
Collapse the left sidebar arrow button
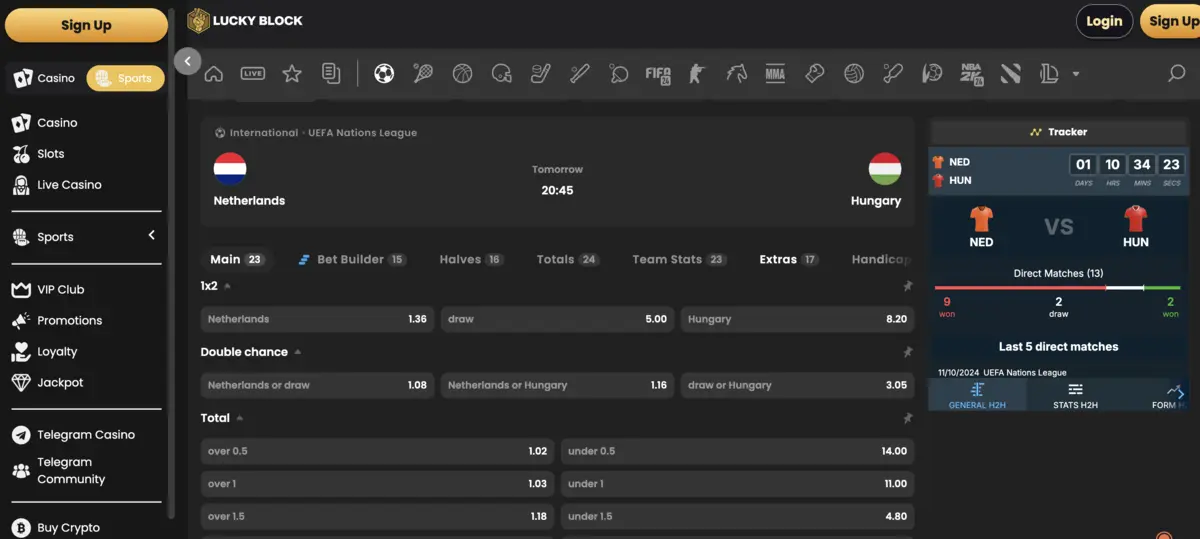[x=187, y=61]
